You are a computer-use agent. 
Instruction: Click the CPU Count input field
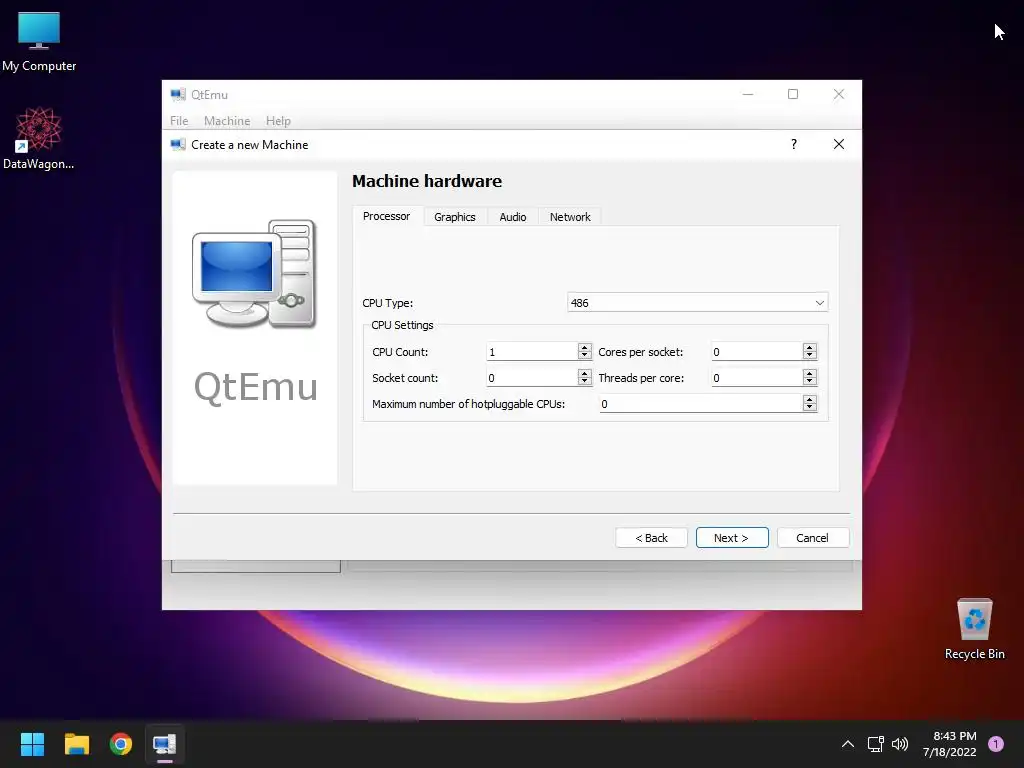532,351
